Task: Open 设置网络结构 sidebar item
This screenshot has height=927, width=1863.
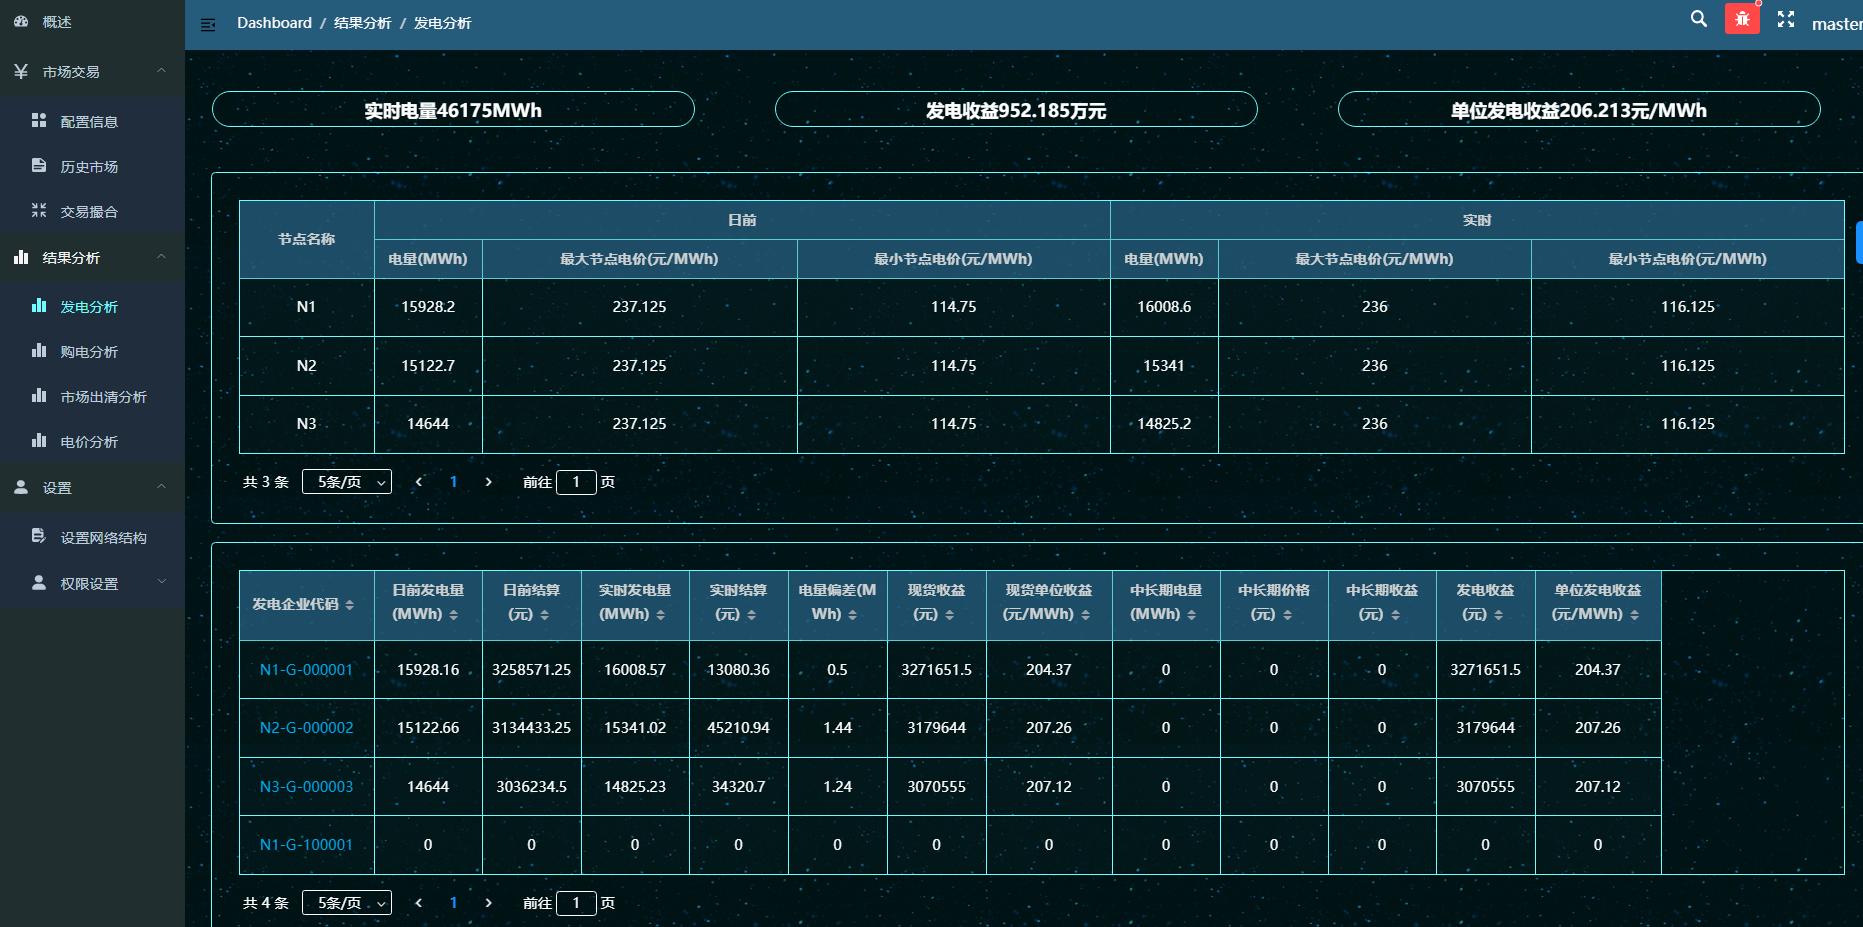Action: pyautogui.click(x=103, y=538)
